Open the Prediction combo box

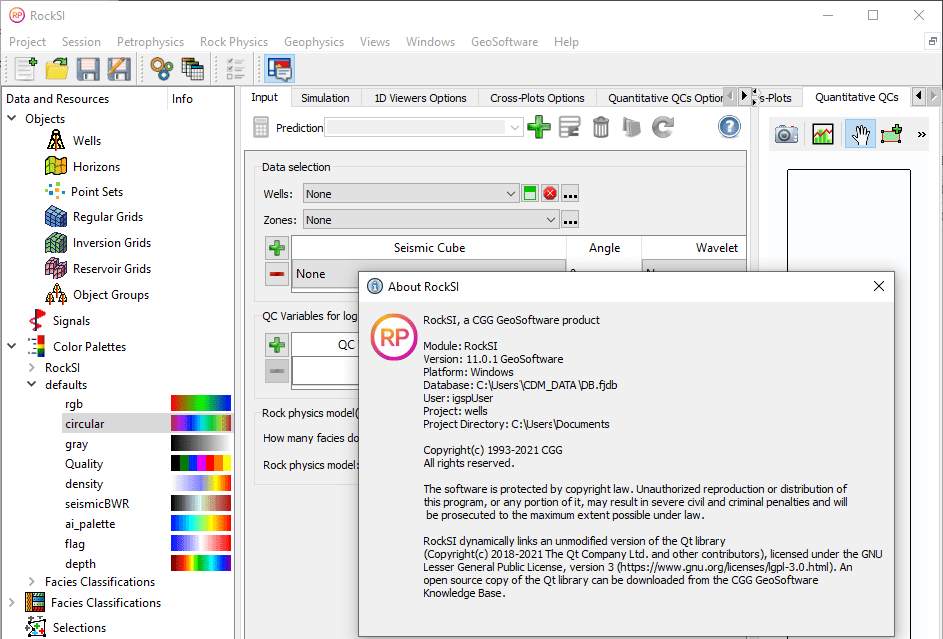click(x=423, y=127)
